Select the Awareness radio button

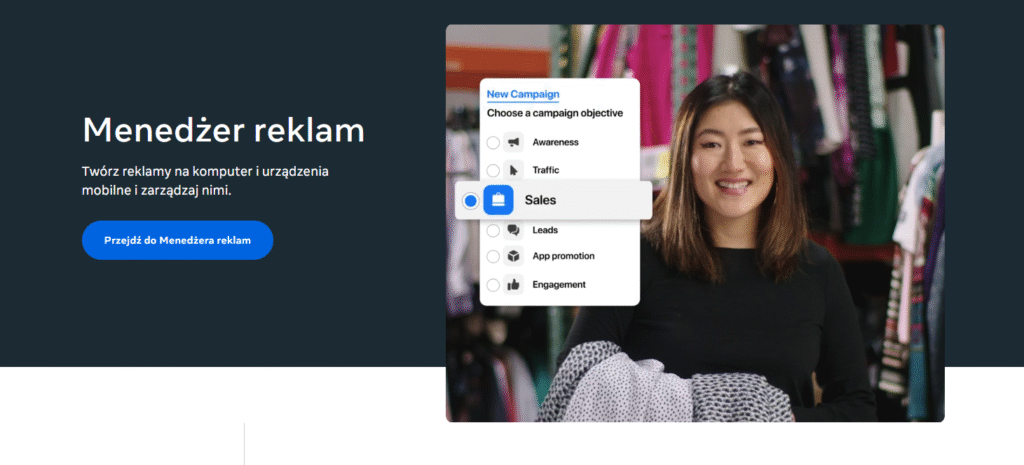pyautogui.click(x=493, y=143)
